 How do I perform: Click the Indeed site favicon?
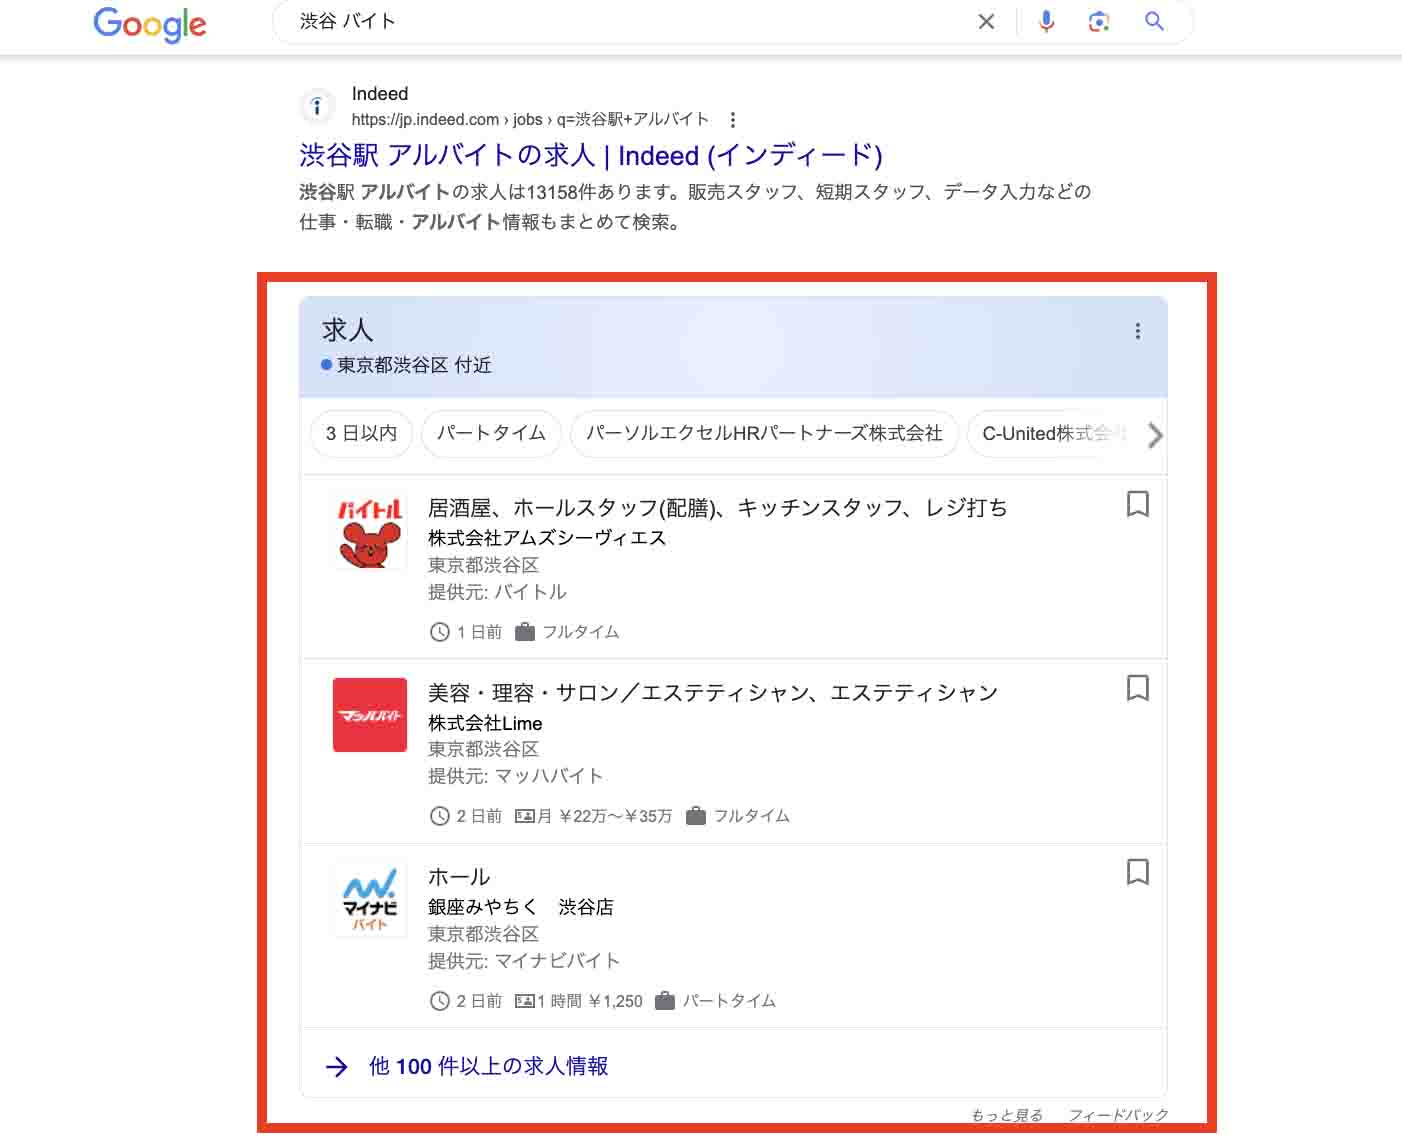point(317,106)
